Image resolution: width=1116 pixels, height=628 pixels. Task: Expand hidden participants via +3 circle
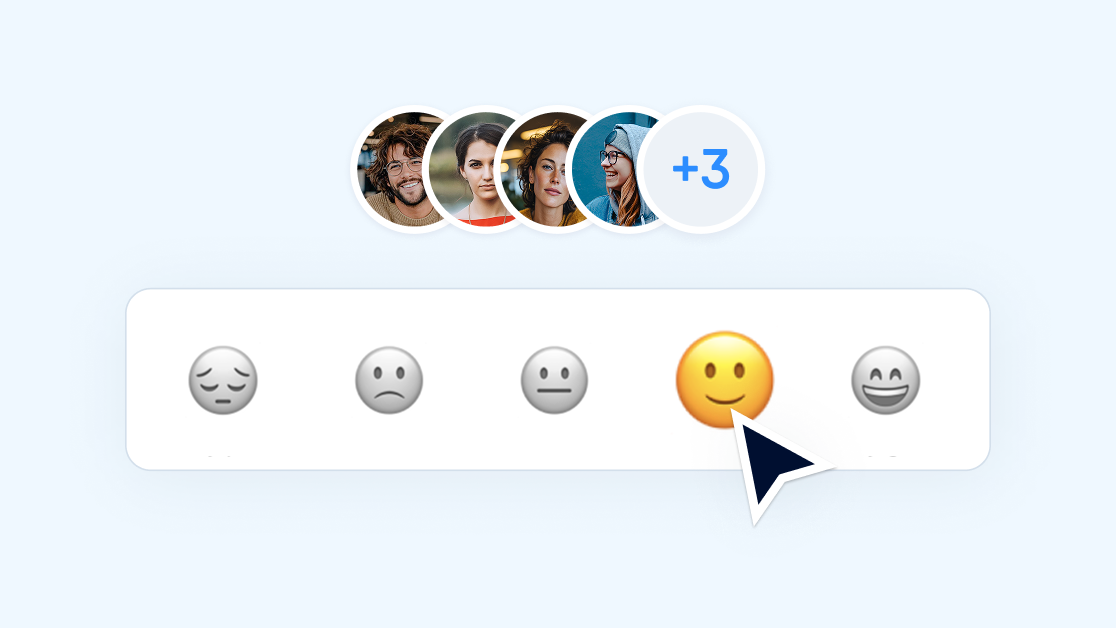701,169
